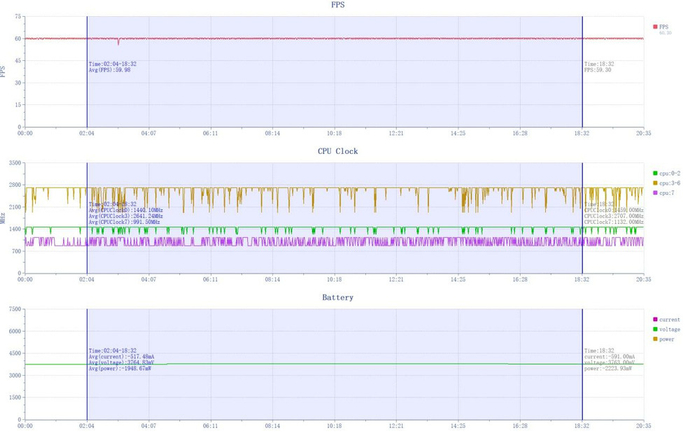Click the green voltage line in Battery chart
700x445 pixels.
pyautogui.click(x=335, y=364)
